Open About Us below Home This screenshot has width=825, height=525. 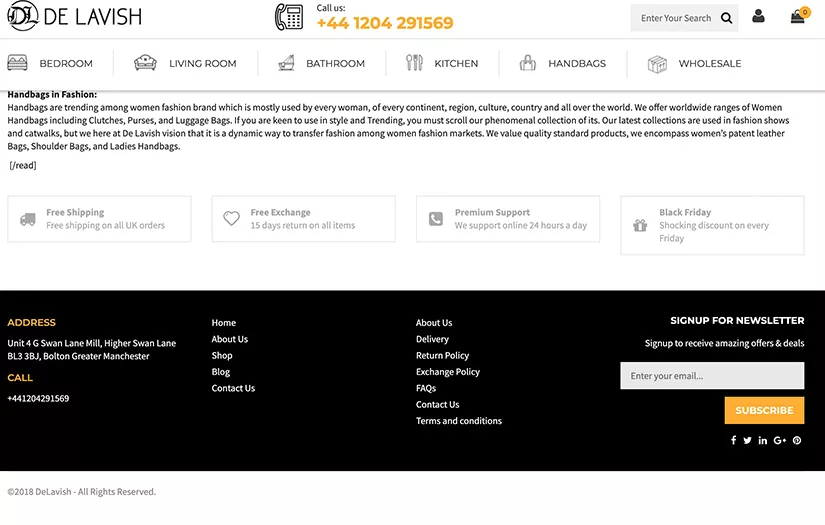(229, 339)
